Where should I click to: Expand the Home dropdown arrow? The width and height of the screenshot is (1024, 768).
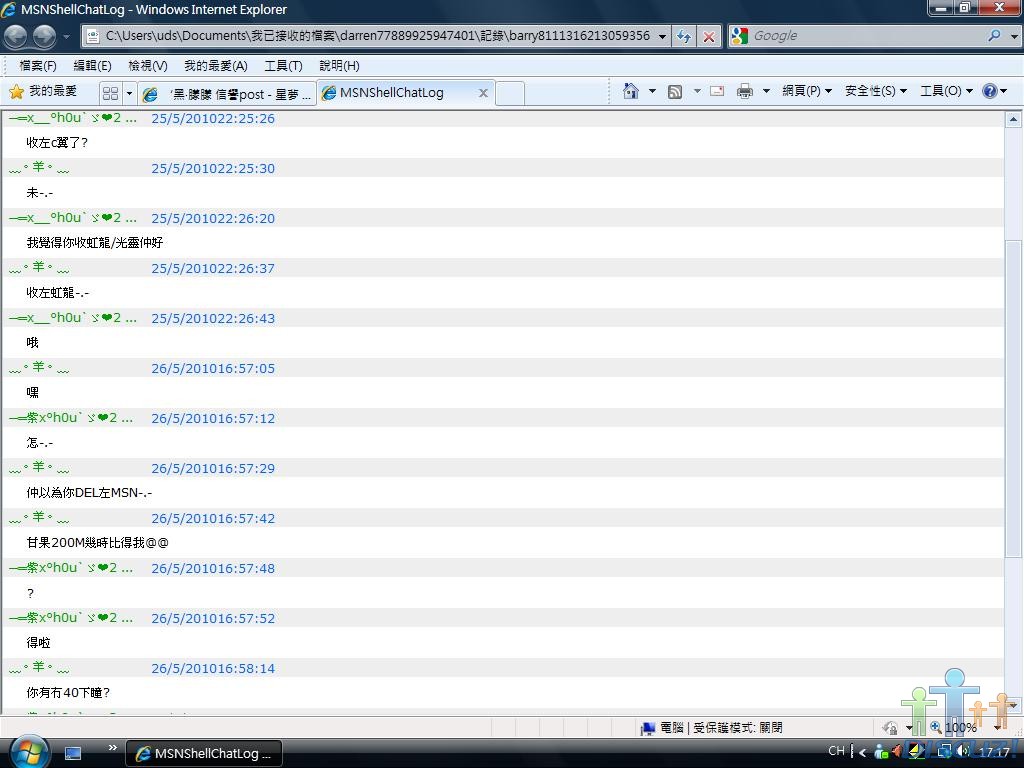[x=652, y=91]
